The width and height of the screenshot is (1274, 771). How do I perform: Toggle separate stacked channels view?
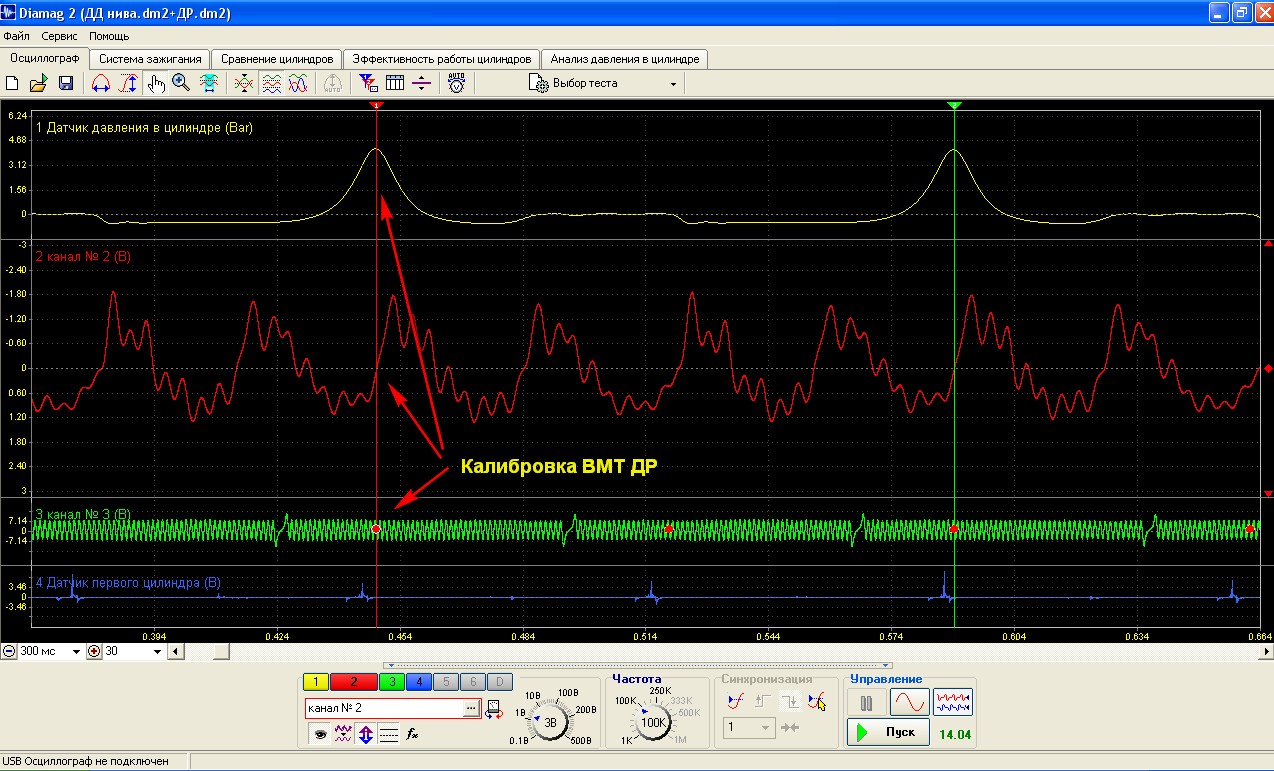tap(271, 84)
